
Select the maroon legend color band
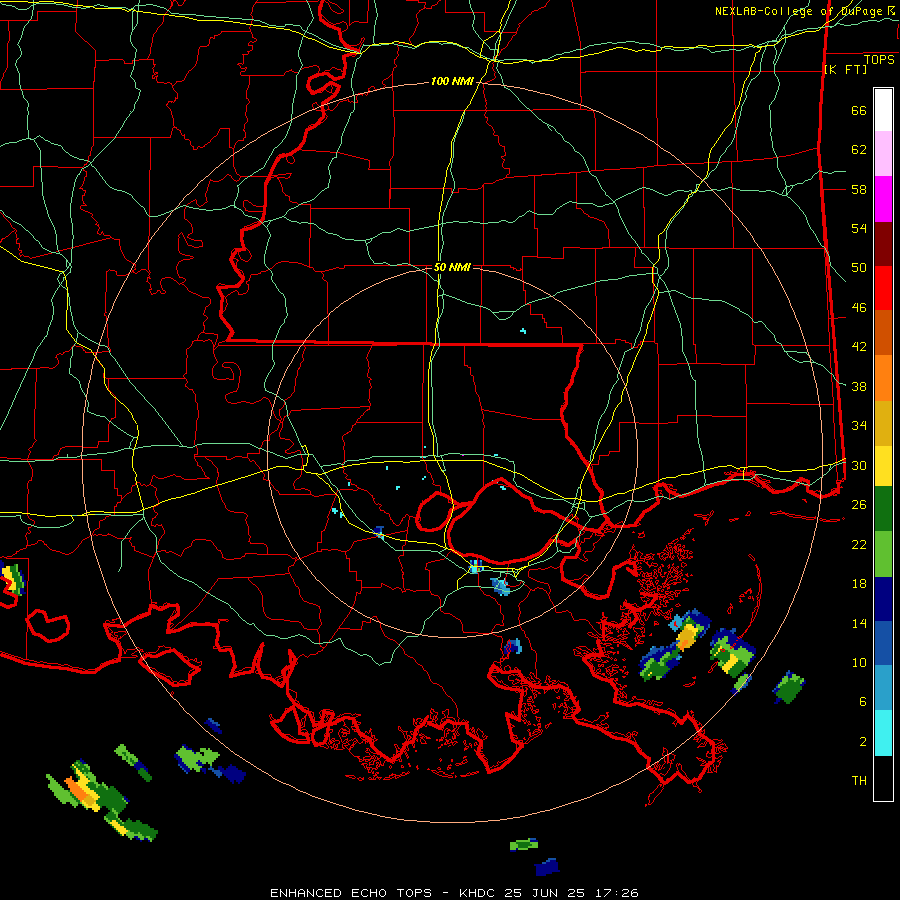point(883,243)
